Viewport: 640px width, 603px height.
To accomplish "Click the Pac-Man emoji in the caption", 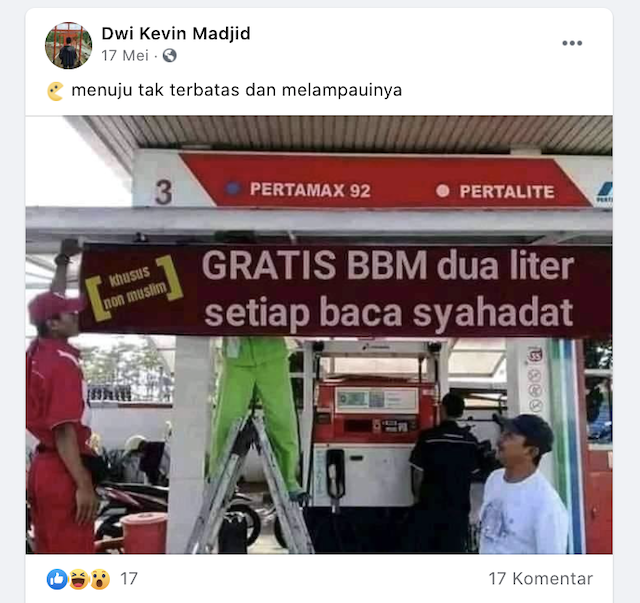I will click(x=56, y=91).
